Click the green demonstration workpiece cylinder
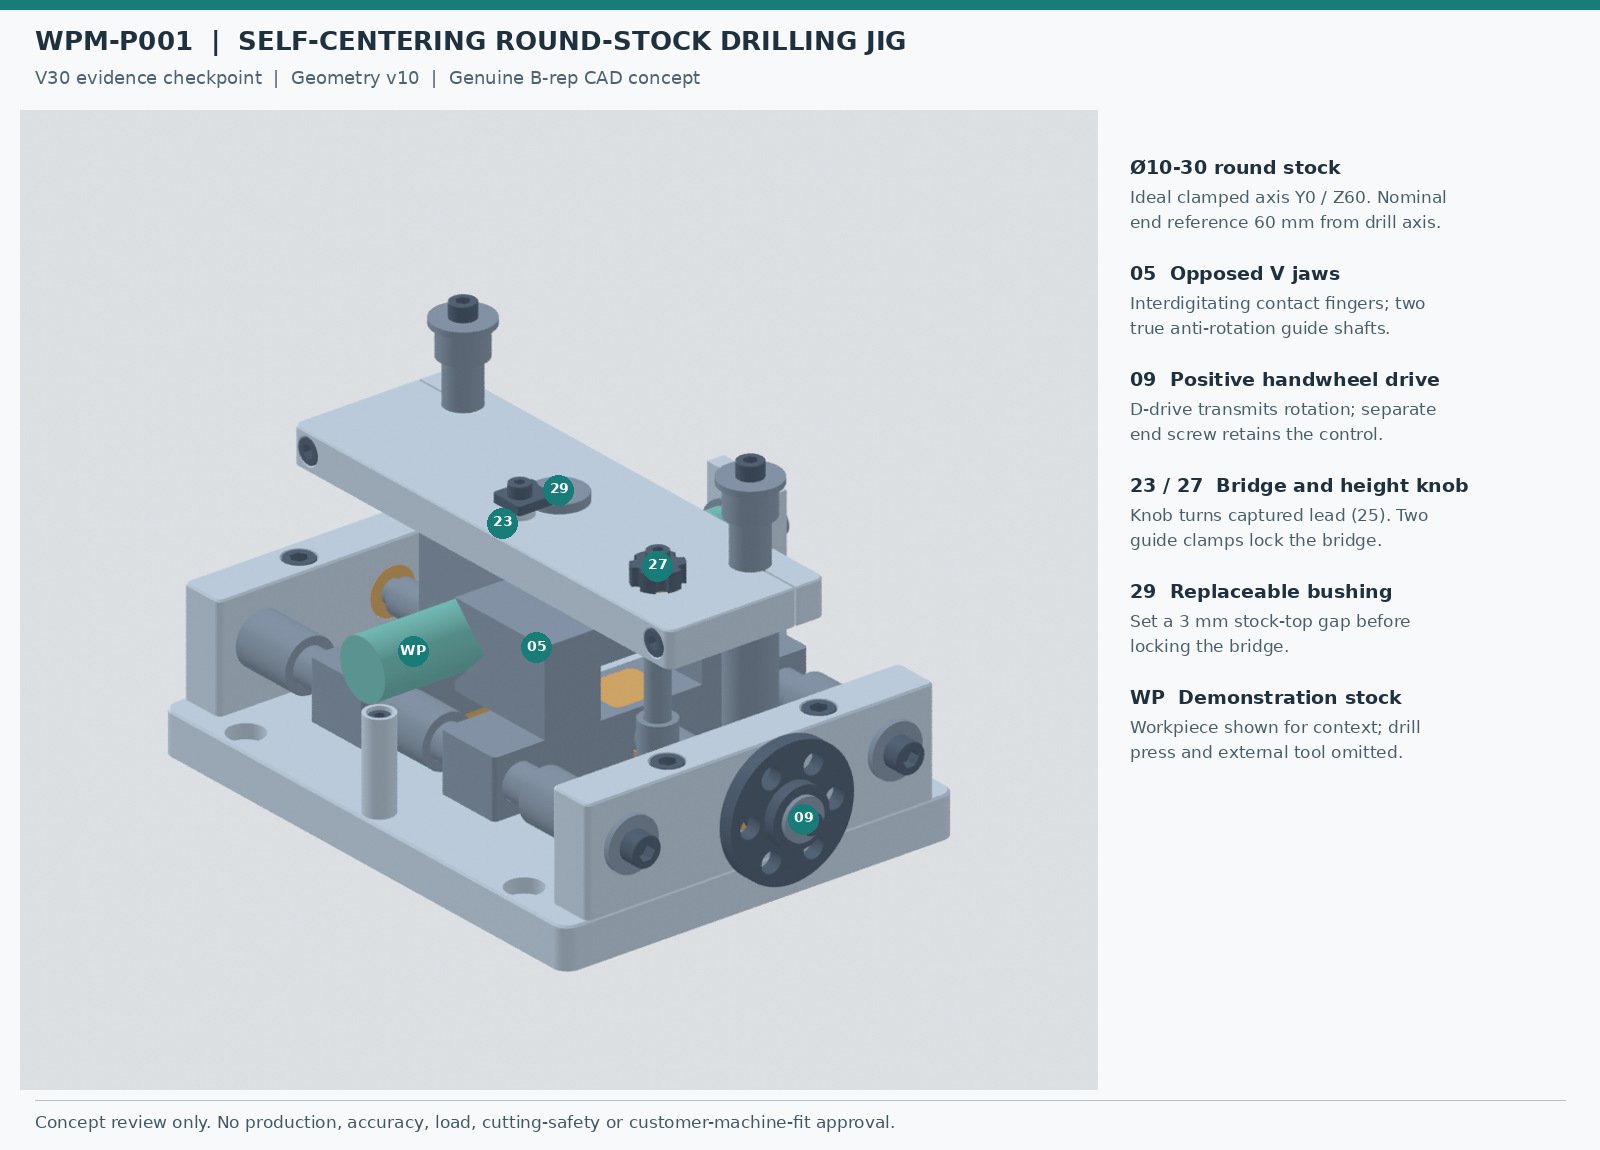1600x1150 pixels. 410,650
